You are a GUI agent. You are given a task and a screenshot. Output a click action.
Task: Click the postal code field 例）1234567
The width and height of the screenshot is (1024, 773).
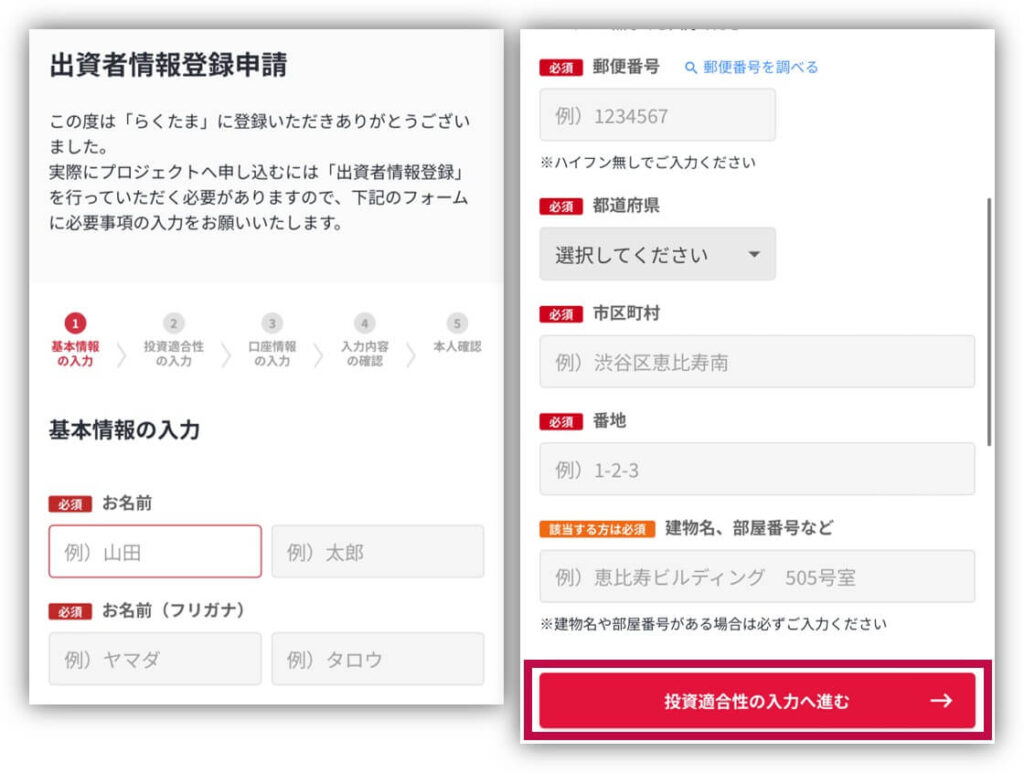point(657,115)
